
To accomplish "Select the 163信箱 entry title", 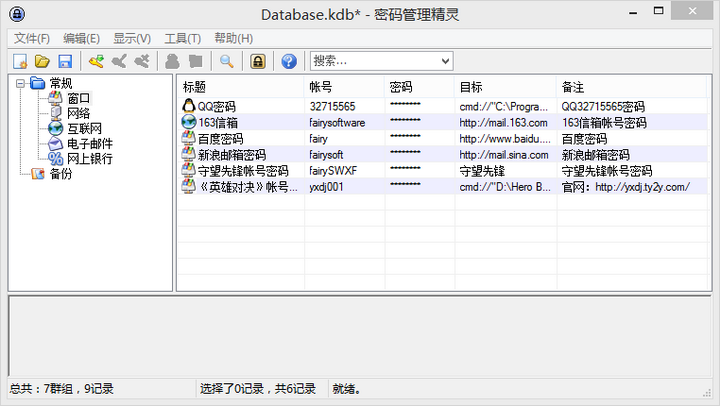I will (x=218, y=123).
